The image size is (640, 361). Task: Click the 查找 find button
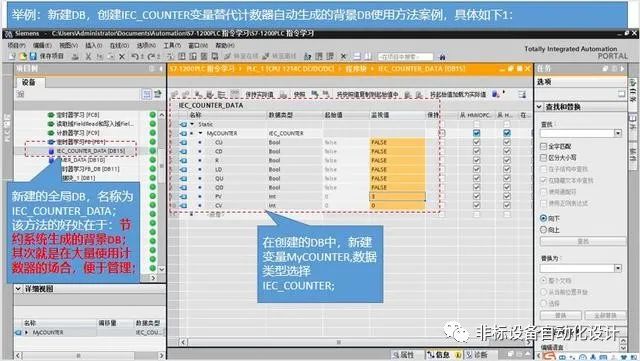pos(582,241)
